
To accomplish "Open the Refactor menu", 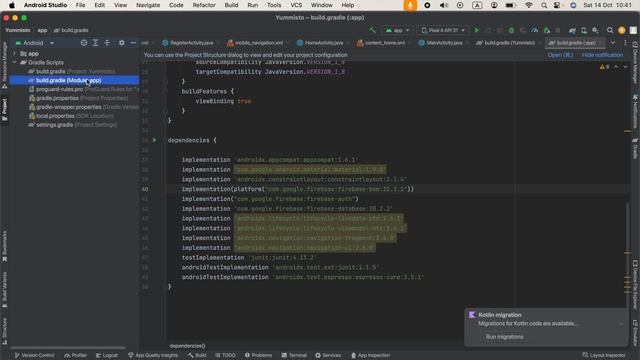I will tap(204, 5).
